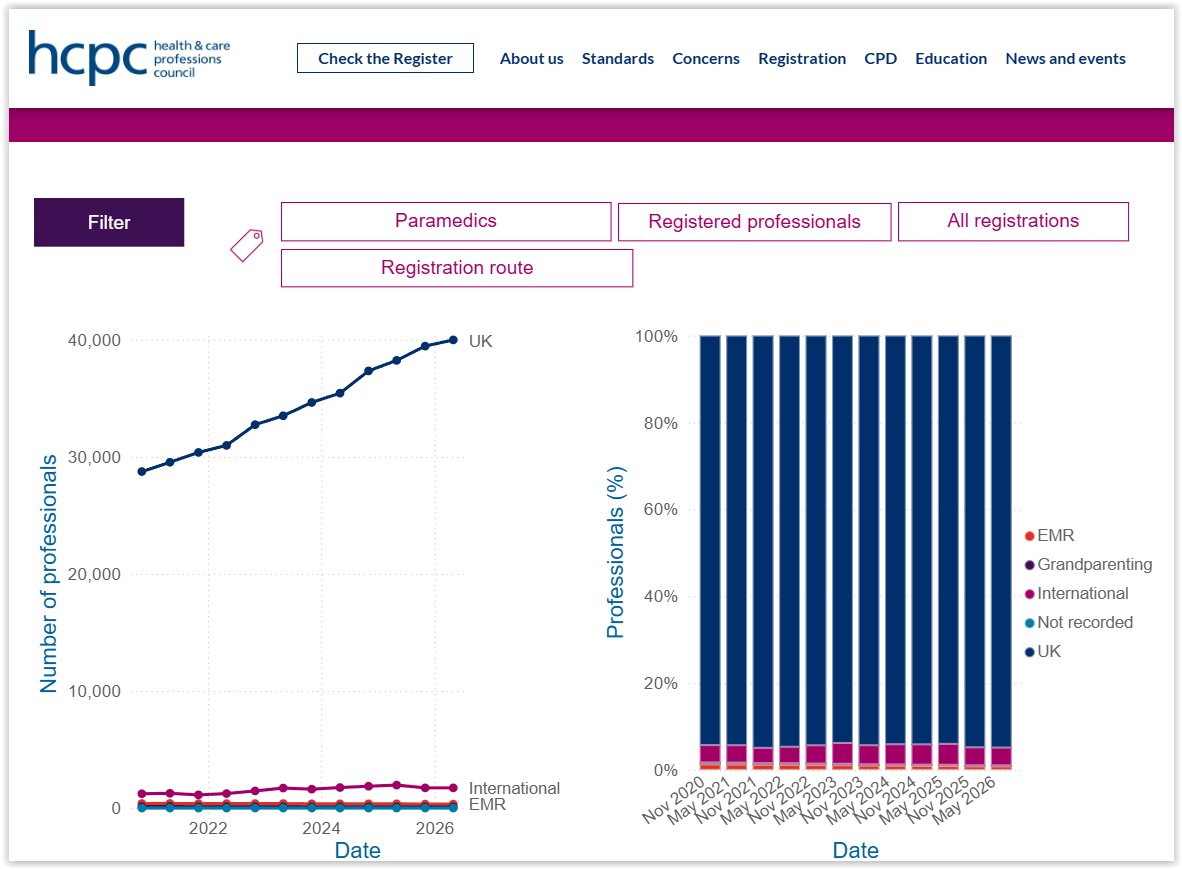Visit News and events

(1065, 59)
